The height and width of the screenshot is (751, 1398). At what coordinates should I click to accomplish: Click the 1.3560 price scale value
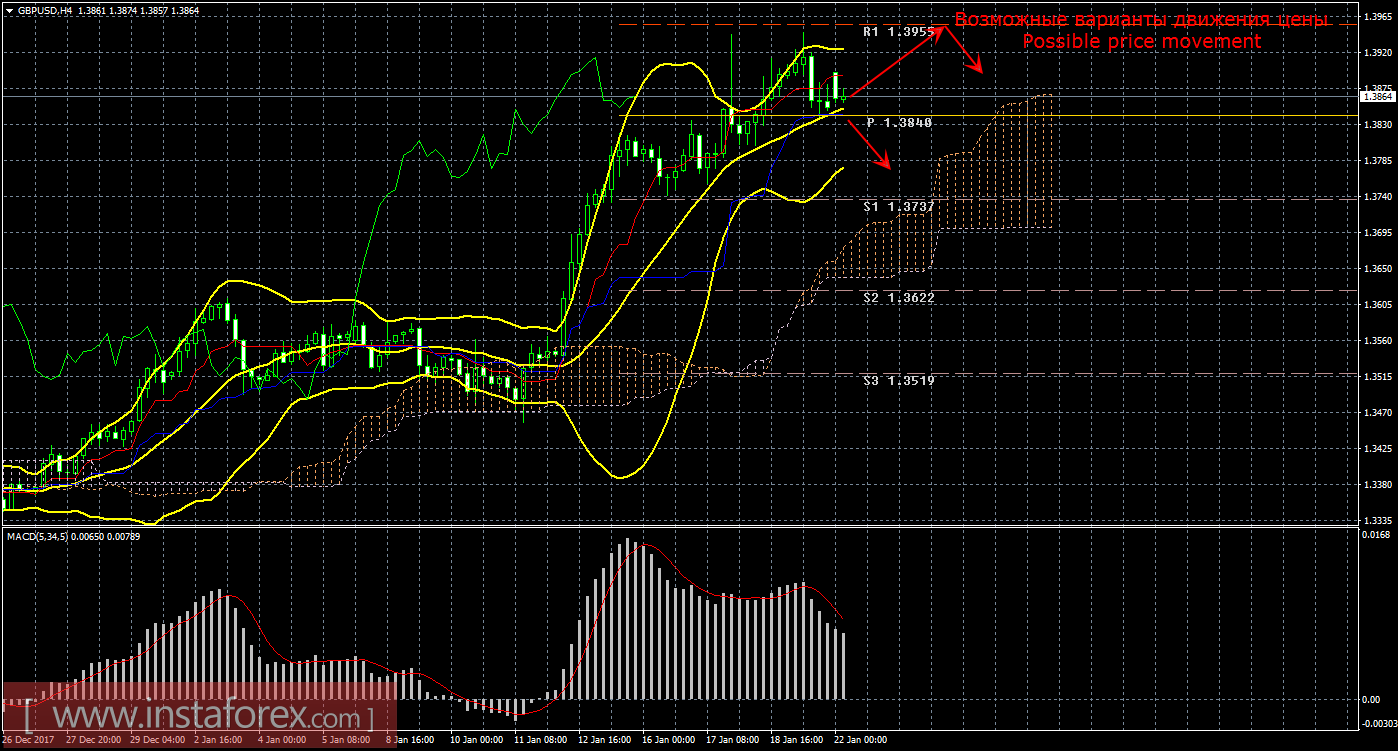coord(1377,341)
